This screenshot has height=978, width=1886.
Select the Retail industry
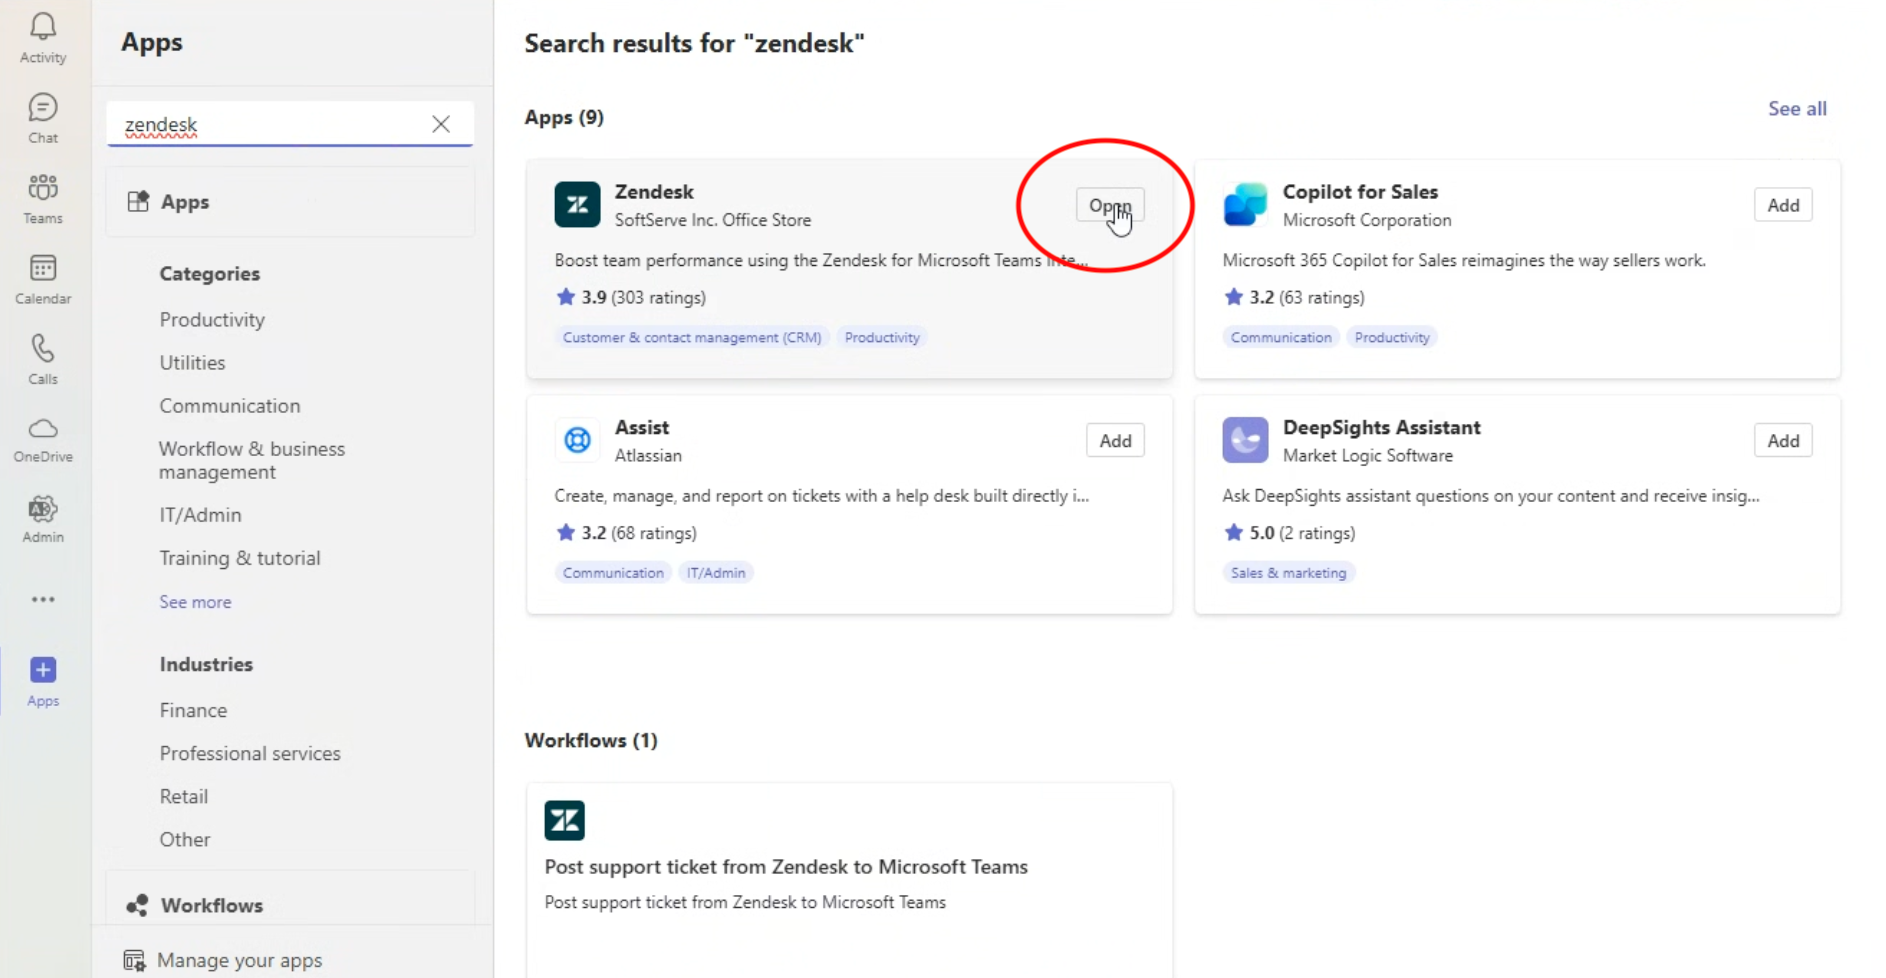tap(184, 796)
